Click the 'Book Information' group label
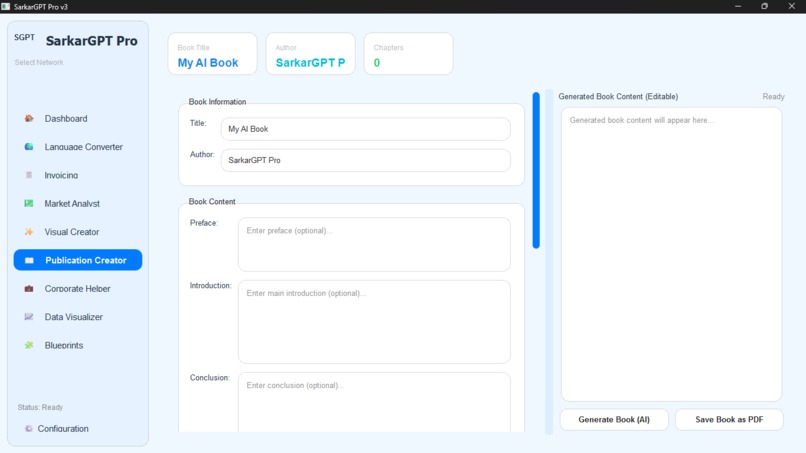This screenshot has width=806, height=453. [217, 102]
